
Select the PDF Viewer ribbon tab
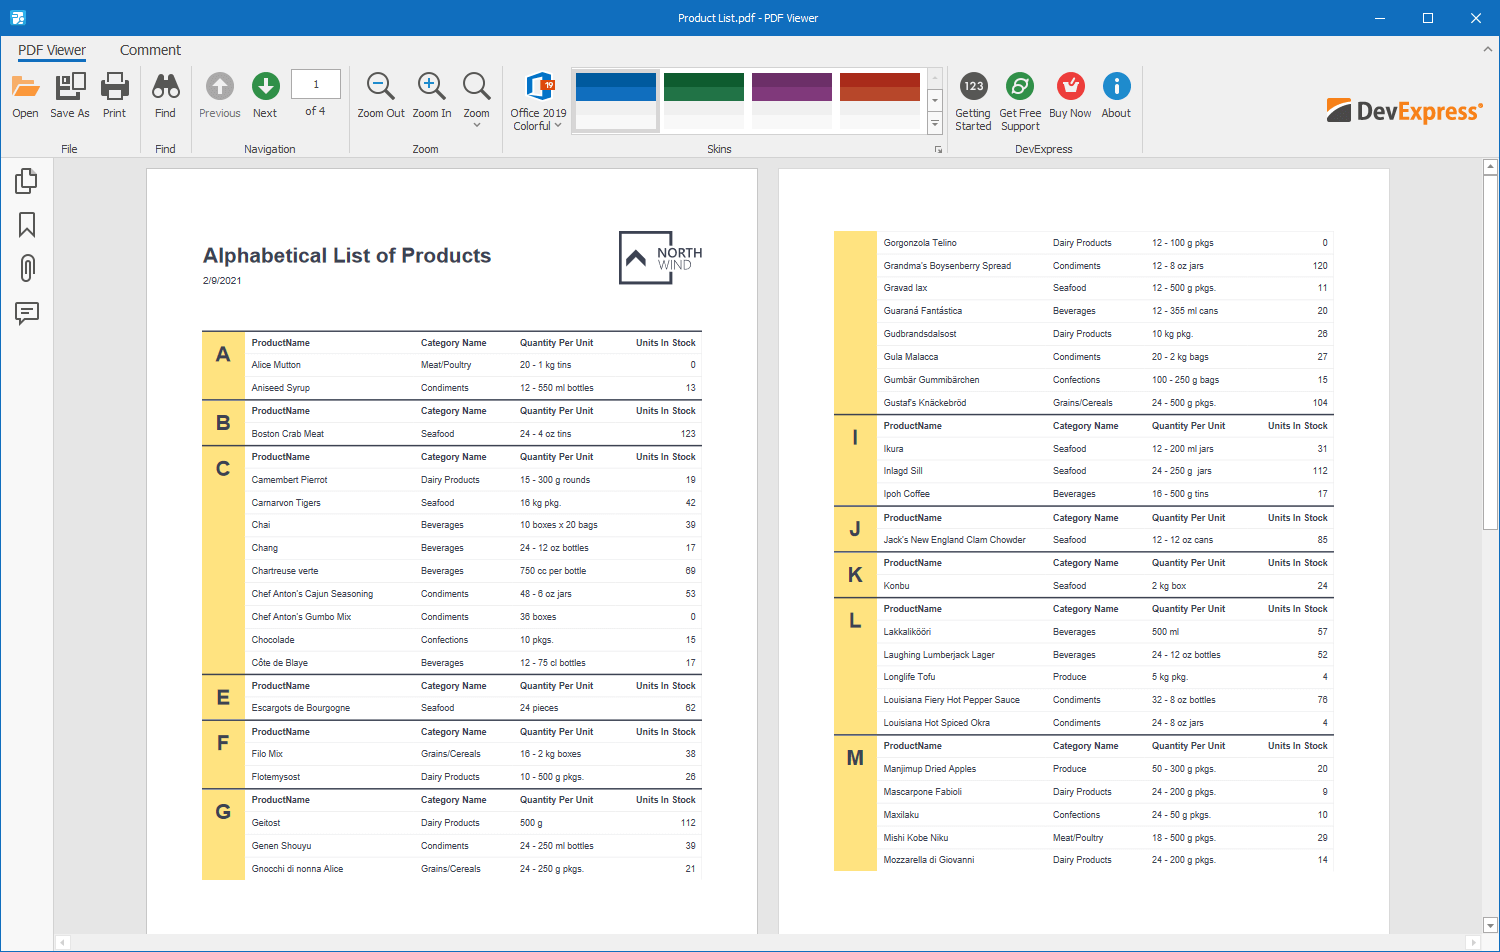pyautogui.click(x=51, y=50)
